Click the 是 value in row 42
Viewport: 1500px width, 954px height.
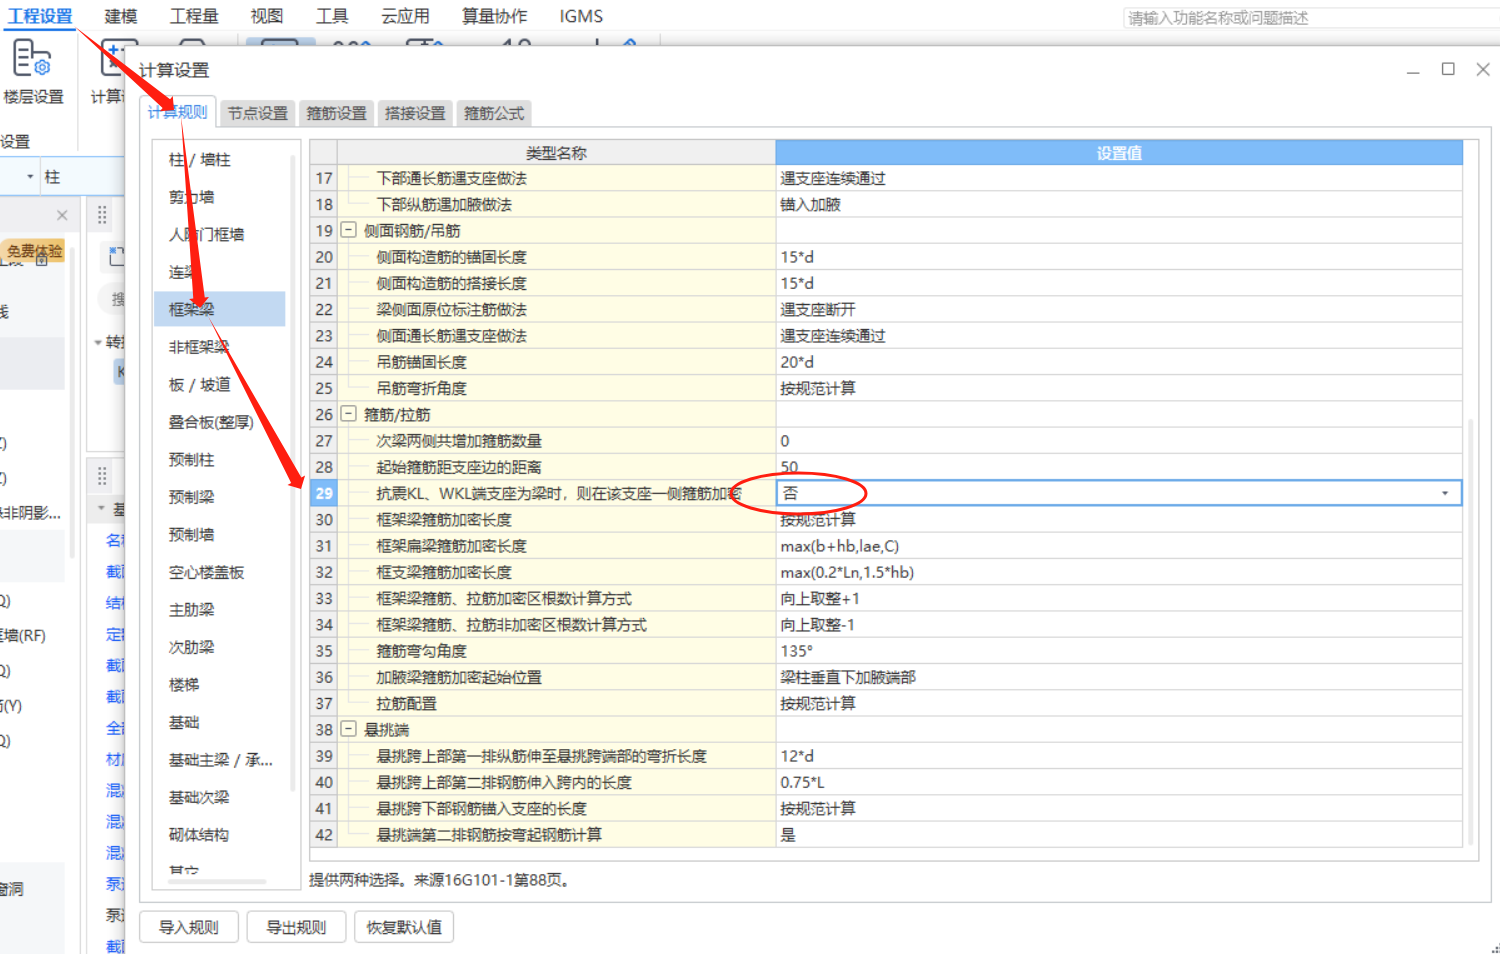(x=788, y=835)
